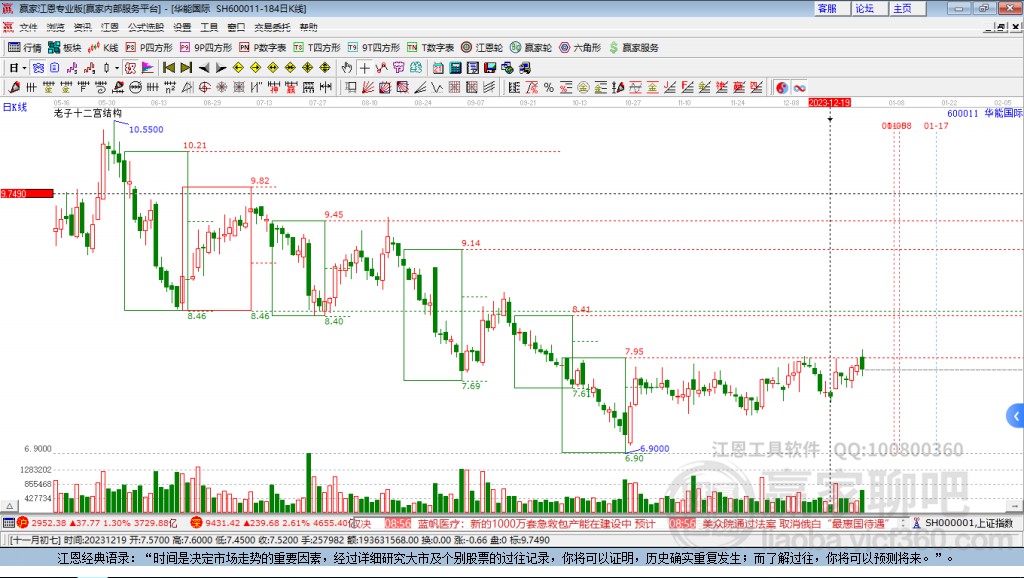1024x578 pixels.
Task: Click the 蓝帆医疗 news ticker headline
Action: (537, 524)
